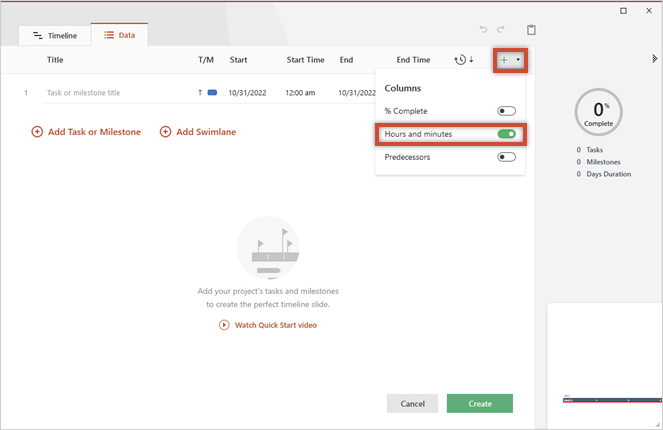Enable the % Complete column toggle
Image resolution: width=663 pixels, height=430 pixels.
(506, 111)
